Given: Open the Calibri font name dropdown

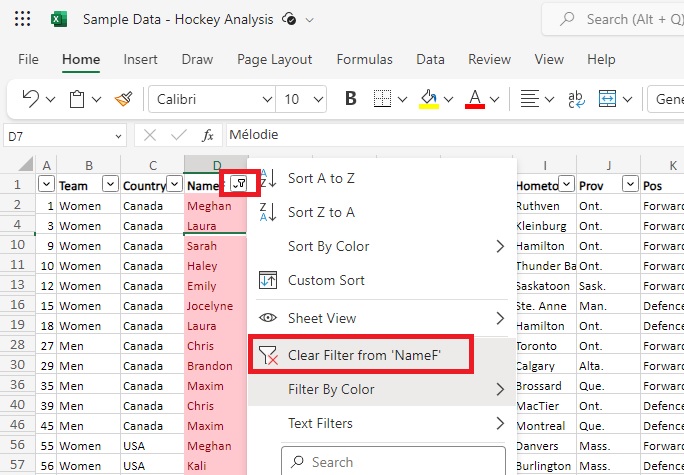Looking at the screenshot, I should point(267,99).
